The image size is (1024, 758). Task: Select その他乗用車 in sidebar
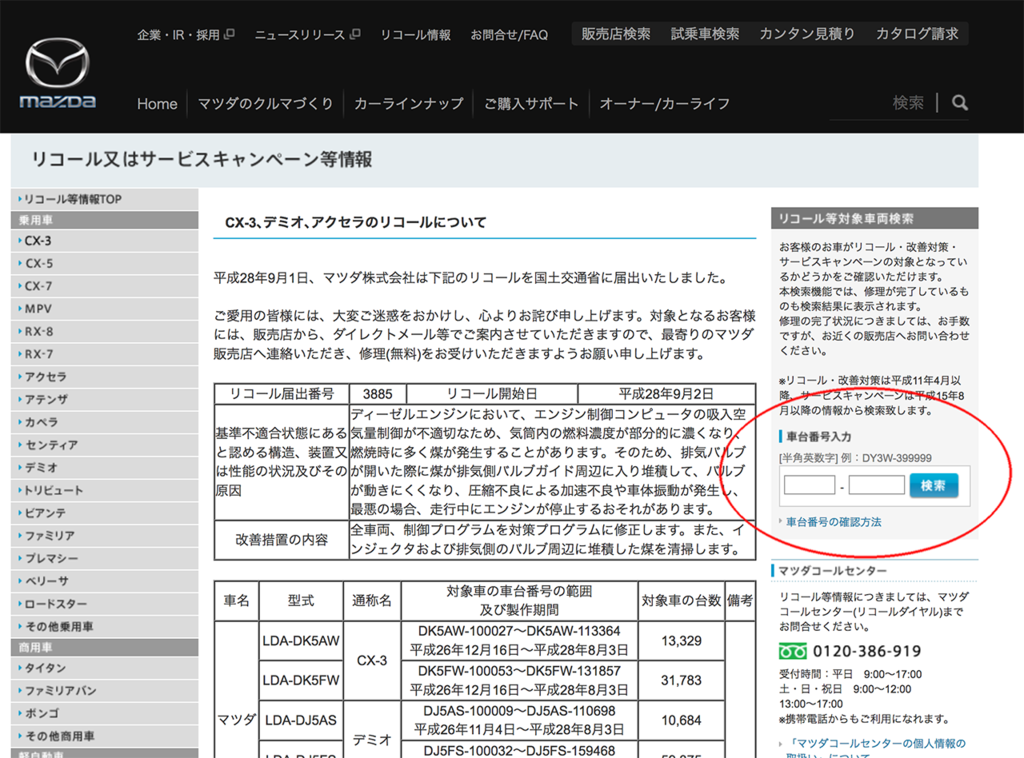pyautogui.click(x=104, y=627)
